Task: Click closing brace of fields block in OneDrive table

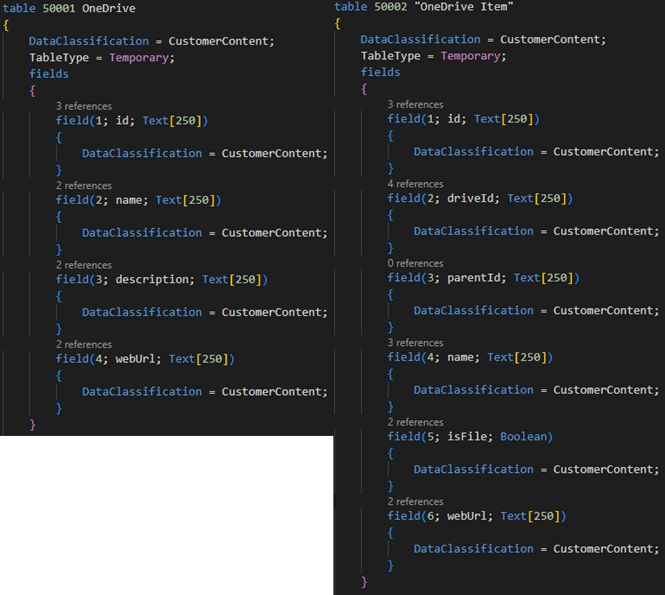Action: (33, 425)
